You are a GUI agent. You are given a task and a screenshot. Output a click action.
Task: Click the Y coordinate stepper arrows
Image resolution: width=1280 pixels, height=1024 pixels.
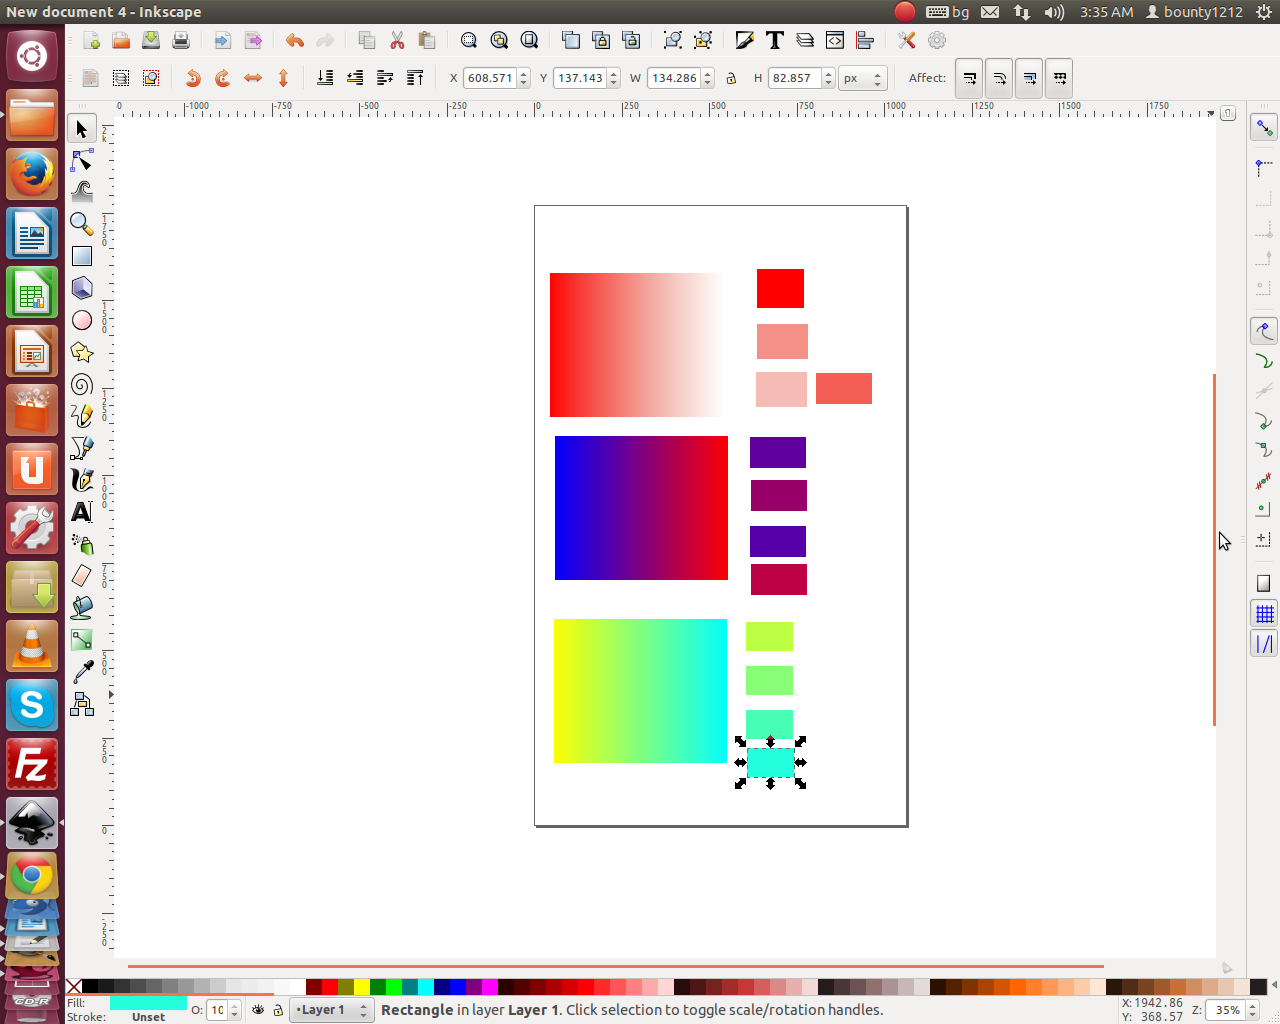pyautogui.click(x=614, y=78)
